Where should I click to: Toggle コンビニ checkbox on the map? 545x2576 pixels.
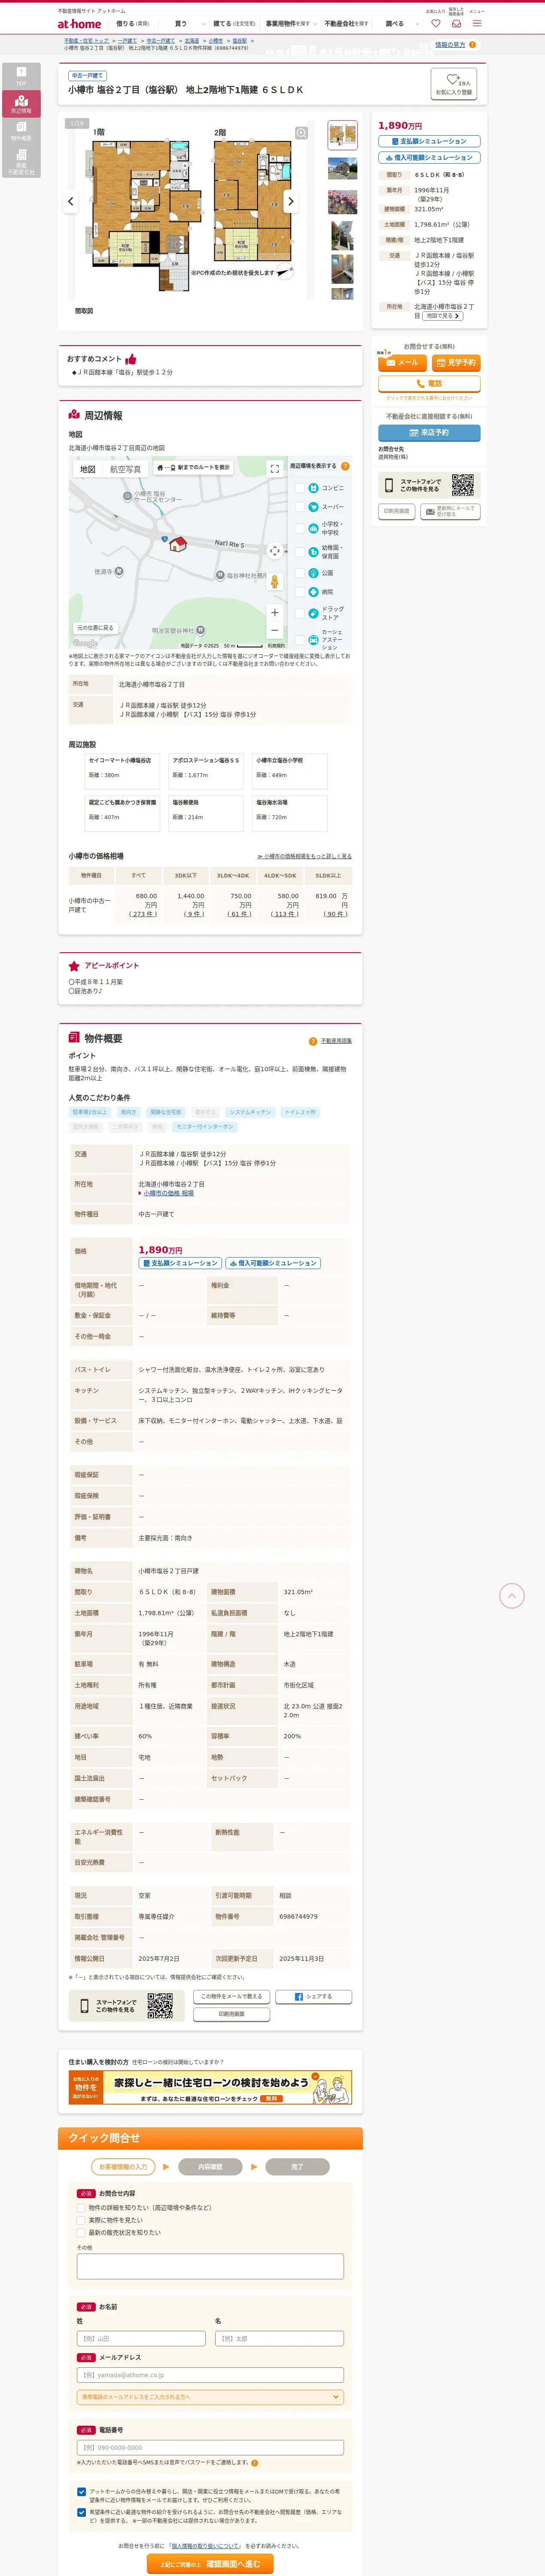tap(300, 488)
